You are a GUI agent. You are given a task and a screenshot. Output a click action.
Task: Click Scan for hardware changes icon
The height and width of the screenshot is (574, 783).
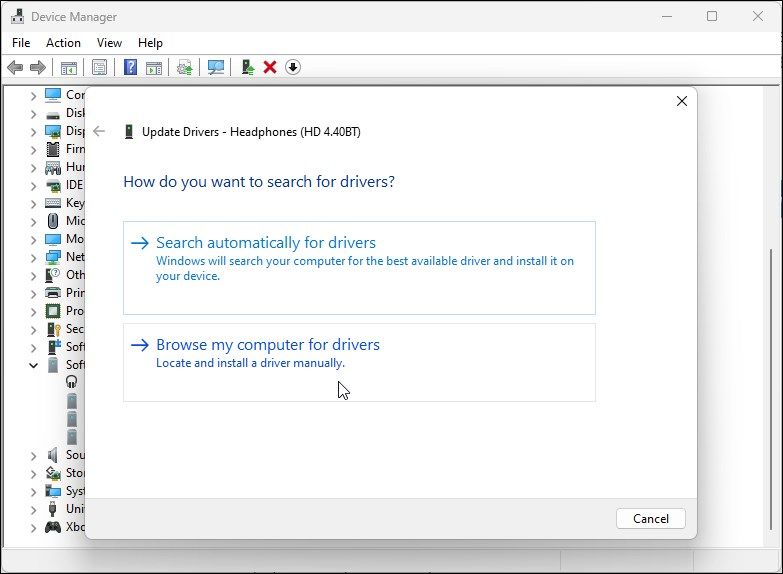click(x=215, y=67)
